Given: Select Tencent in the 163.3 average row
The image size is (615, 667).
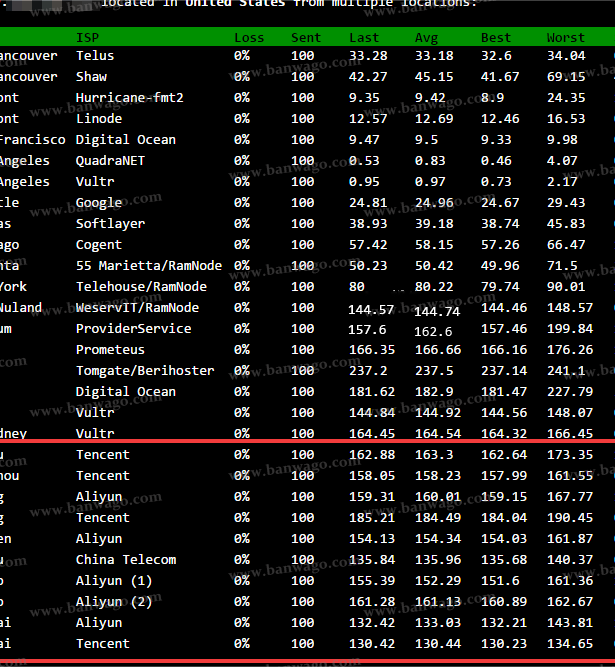Looking at the screenshot, I should (x=103, y=455).
